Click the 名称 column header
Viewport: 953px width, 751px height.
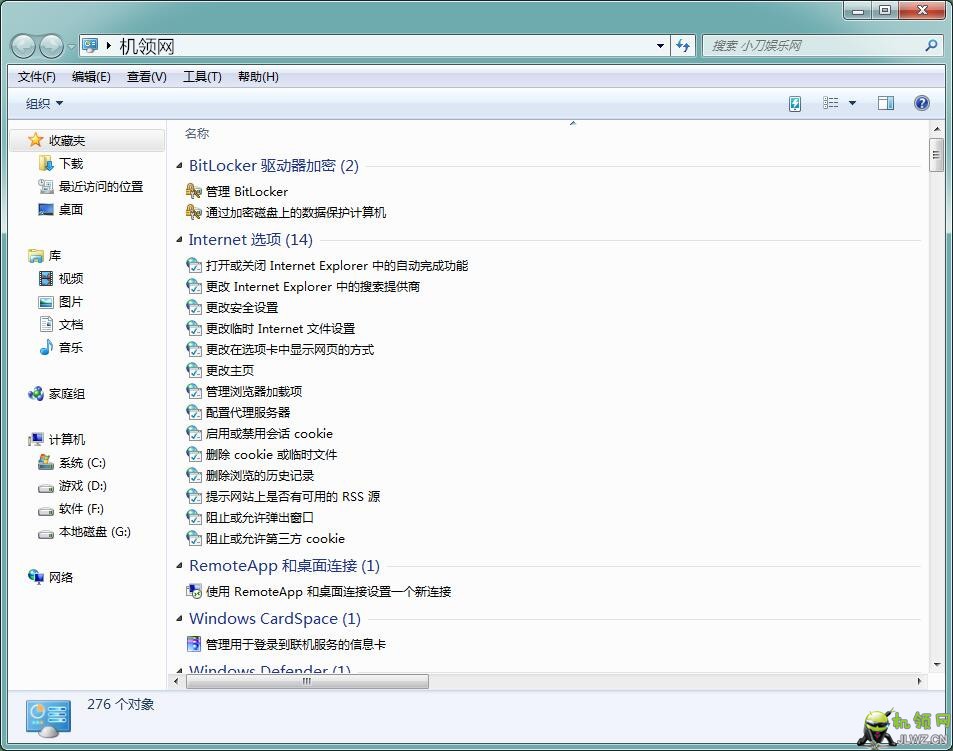click(x=197, y=134)
